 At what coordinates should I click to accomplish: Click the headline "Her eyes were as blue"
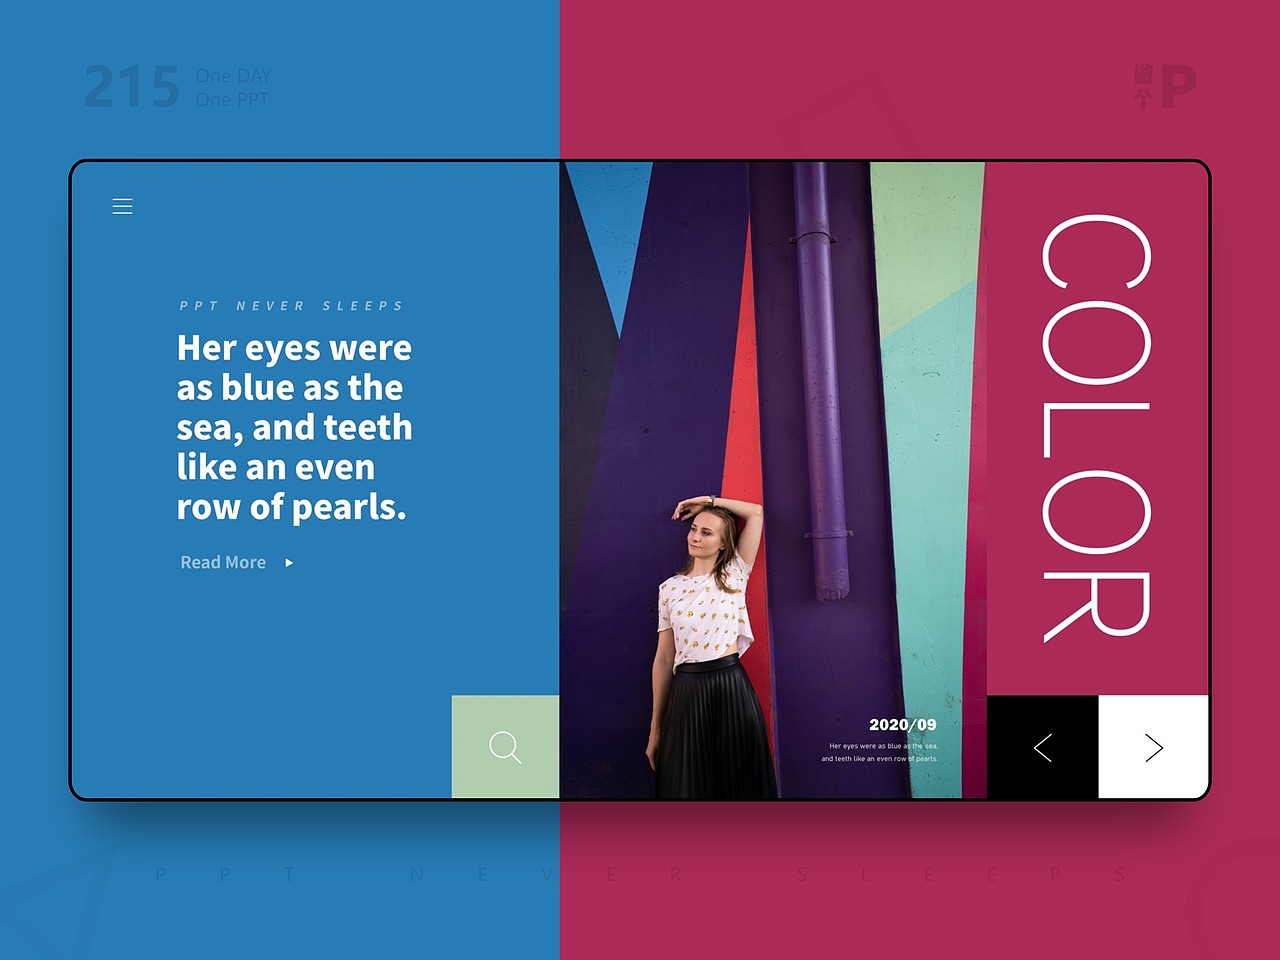point(294,427)
